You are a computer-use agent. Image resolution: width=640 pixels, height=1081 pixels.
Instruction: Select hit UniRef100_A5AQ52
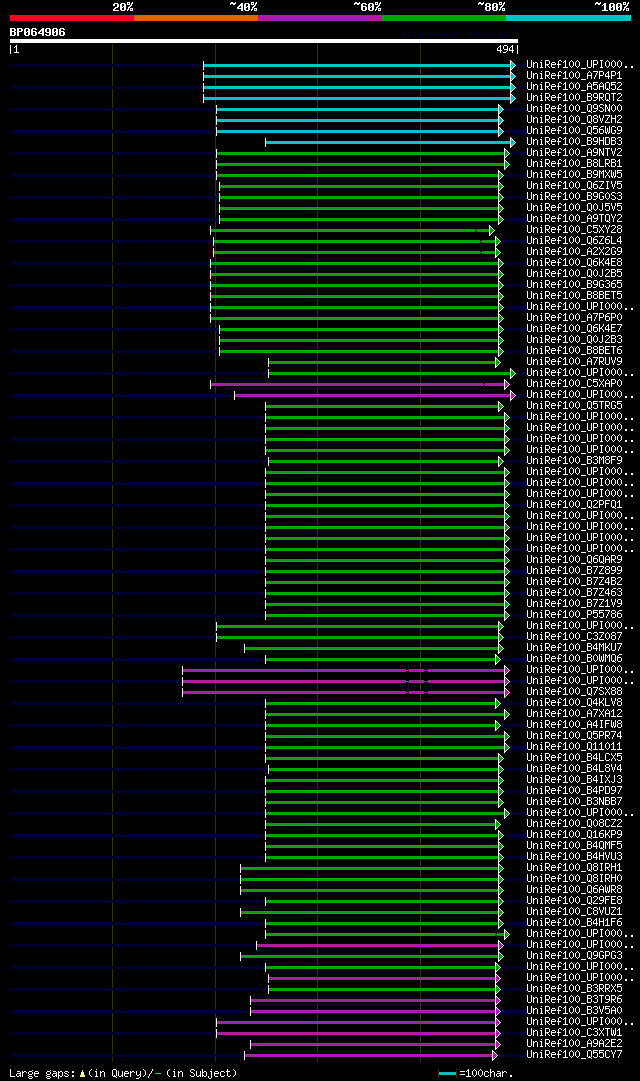[x=574, y=87]
